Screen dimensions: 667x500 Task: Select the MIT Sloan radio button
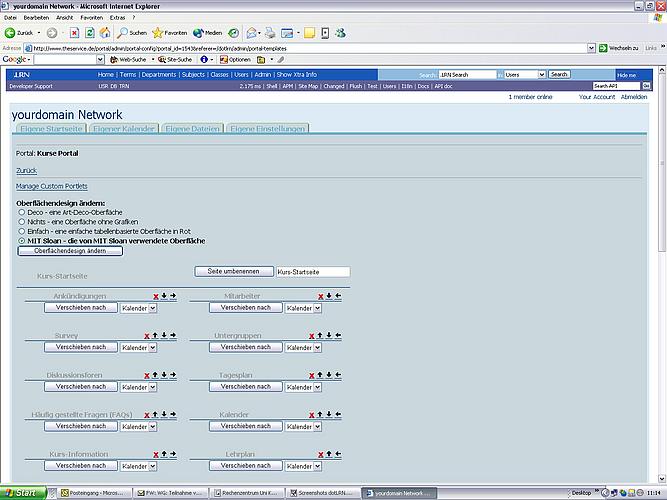point(22,241)
